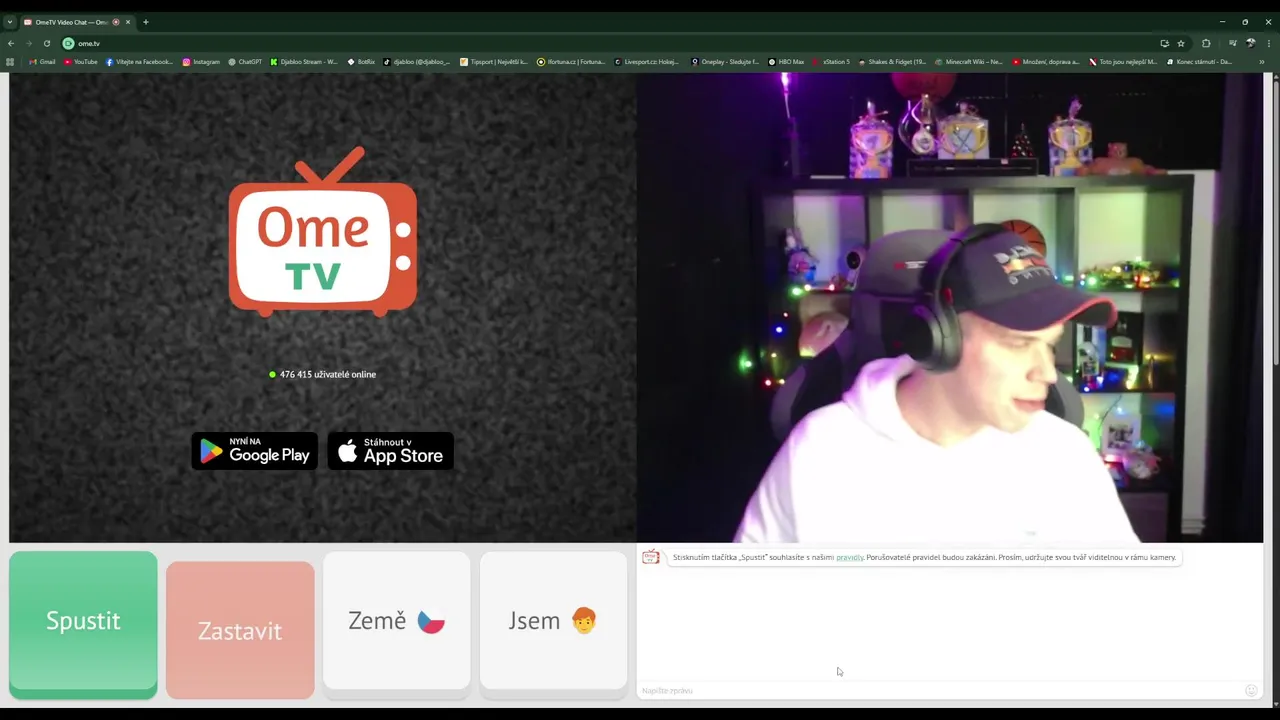Open the Minecraft Wiki bookmark
The image size is (1280, 720).
[969, 62]
